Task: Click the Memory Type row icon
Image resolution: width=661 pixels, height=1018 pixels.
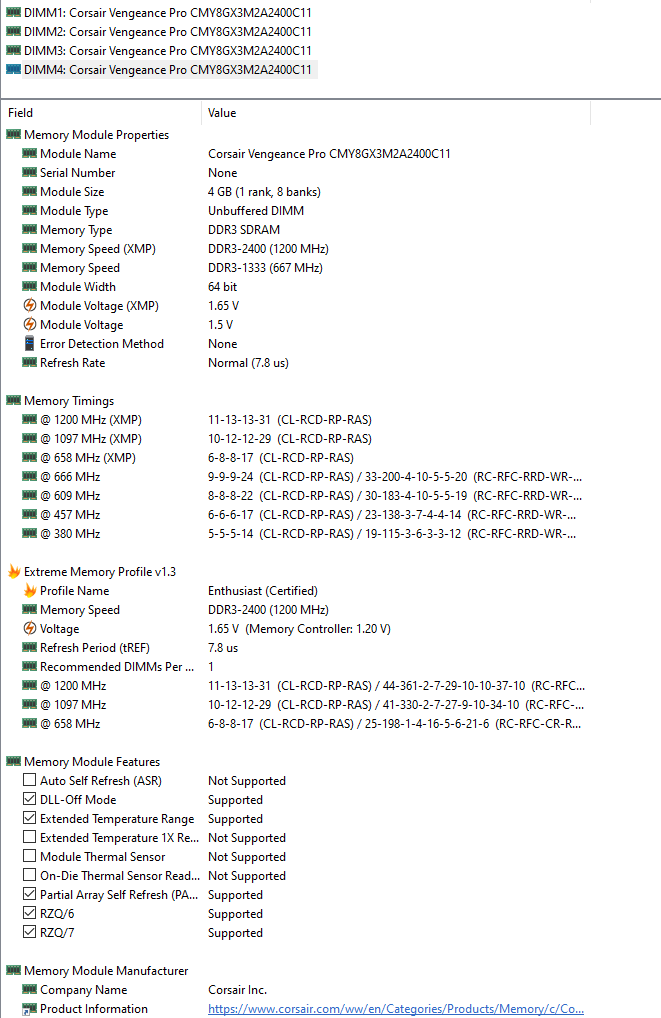Action: (x=29, y=229)
